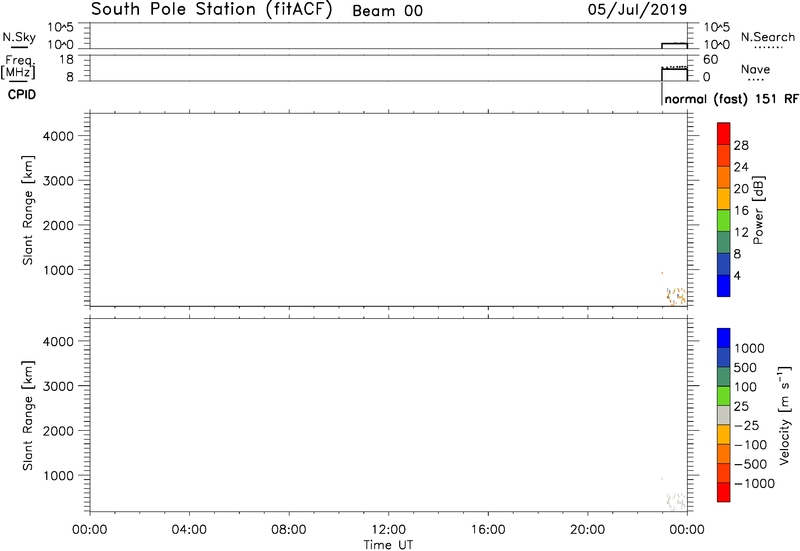
Task: Click the '28' label on Power colorbar
Action: tap(741, 145)
